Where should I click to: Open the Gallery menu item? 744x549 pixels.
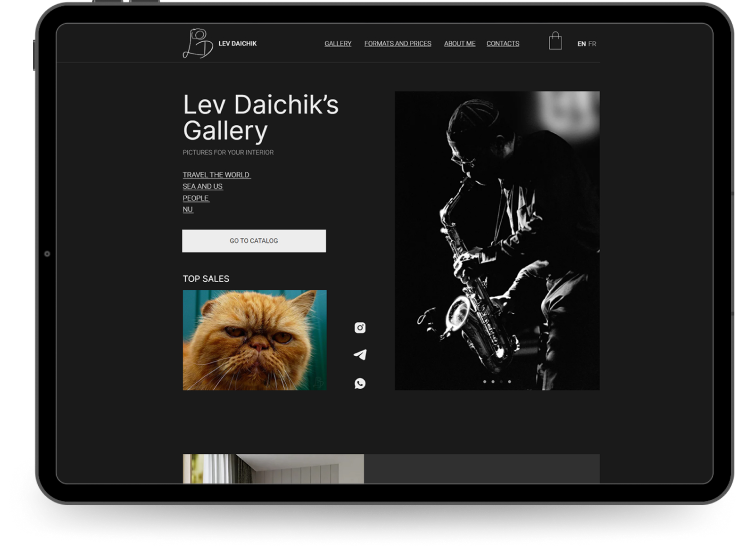point(338,44)
